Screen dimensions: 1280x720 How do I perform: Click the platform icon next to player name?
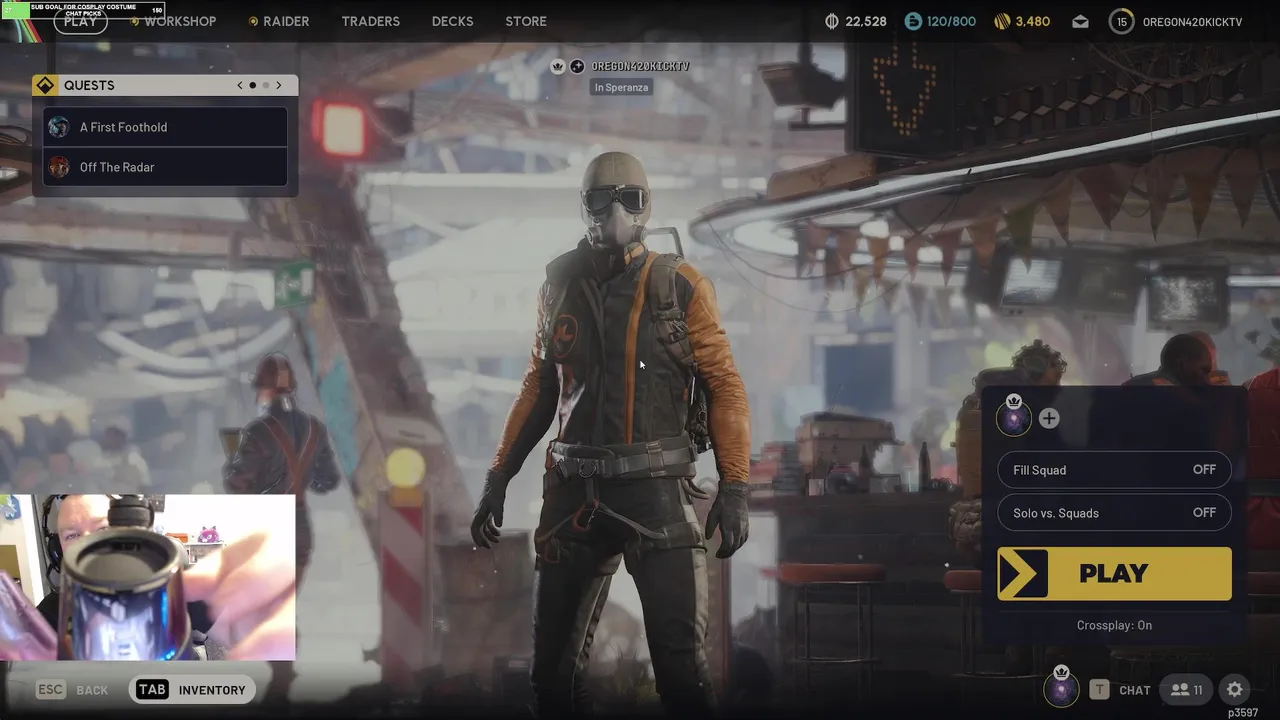coord(577,66)
